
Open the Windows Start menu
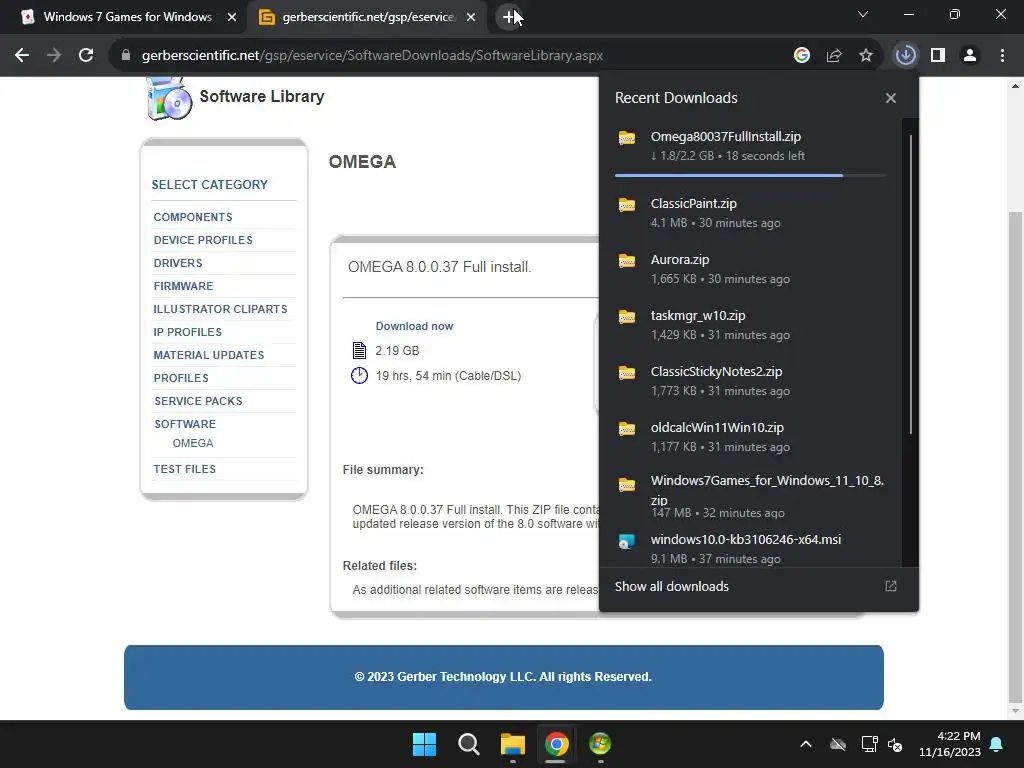point(424,744)
